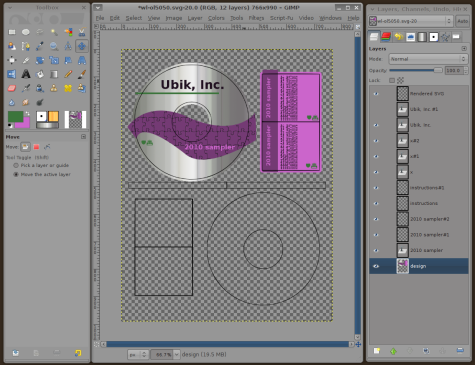Select the Perspective tool
Screen dimensions: 475x365
coord(82,60)
